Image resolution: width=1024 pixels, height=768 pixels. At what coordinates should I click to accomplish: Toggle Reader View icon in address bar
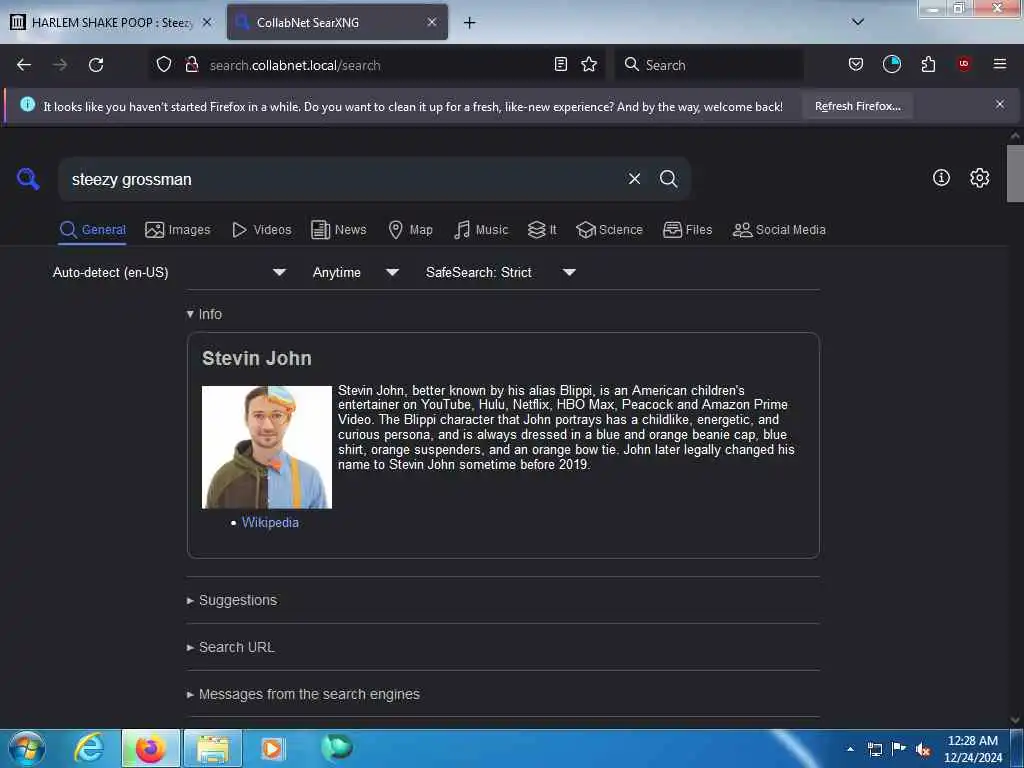pyautogui.click(x=560, y=64)
